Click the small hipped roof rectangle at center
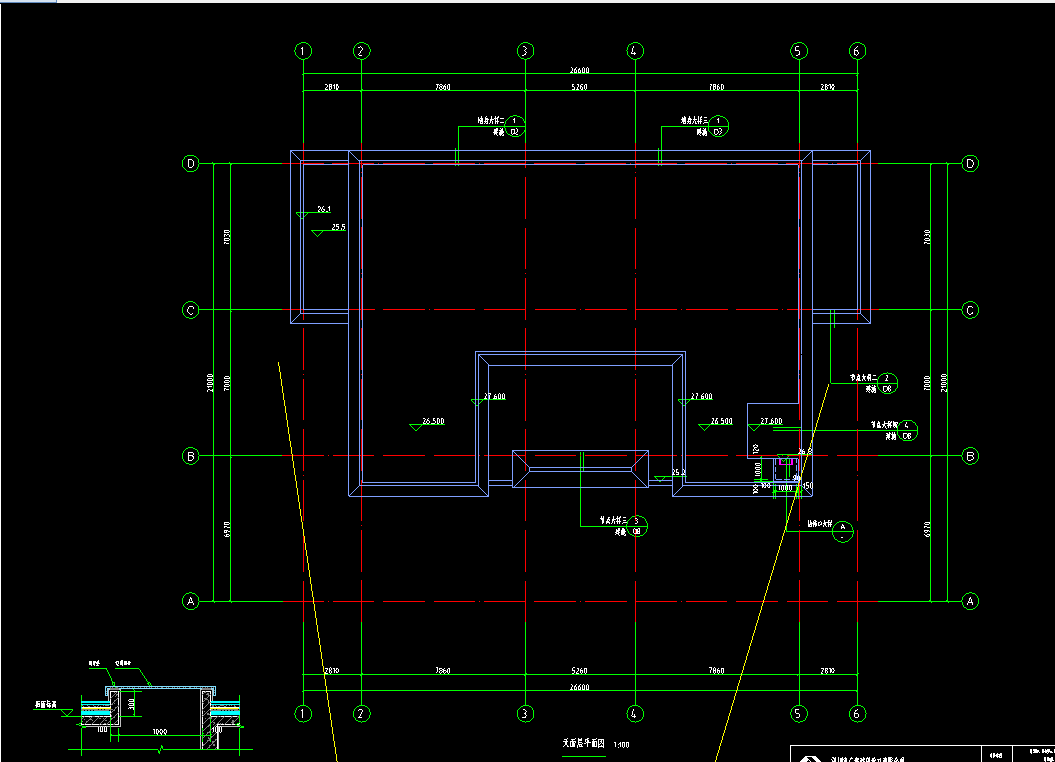The height and width of the screenshot is (762, 1055). [581, 469]
